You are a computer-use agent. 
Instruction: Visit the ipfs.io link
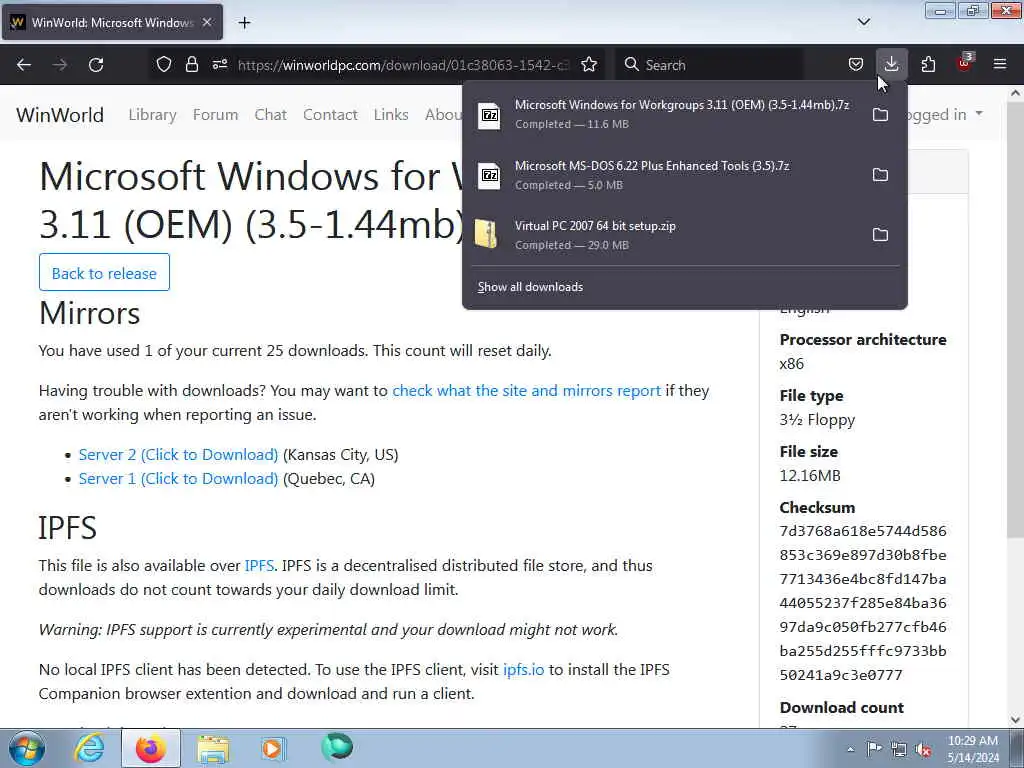click(523, 670)
